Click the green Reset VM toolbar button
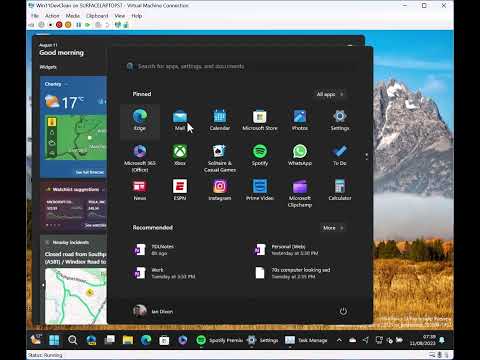 (x=88, y=25)
